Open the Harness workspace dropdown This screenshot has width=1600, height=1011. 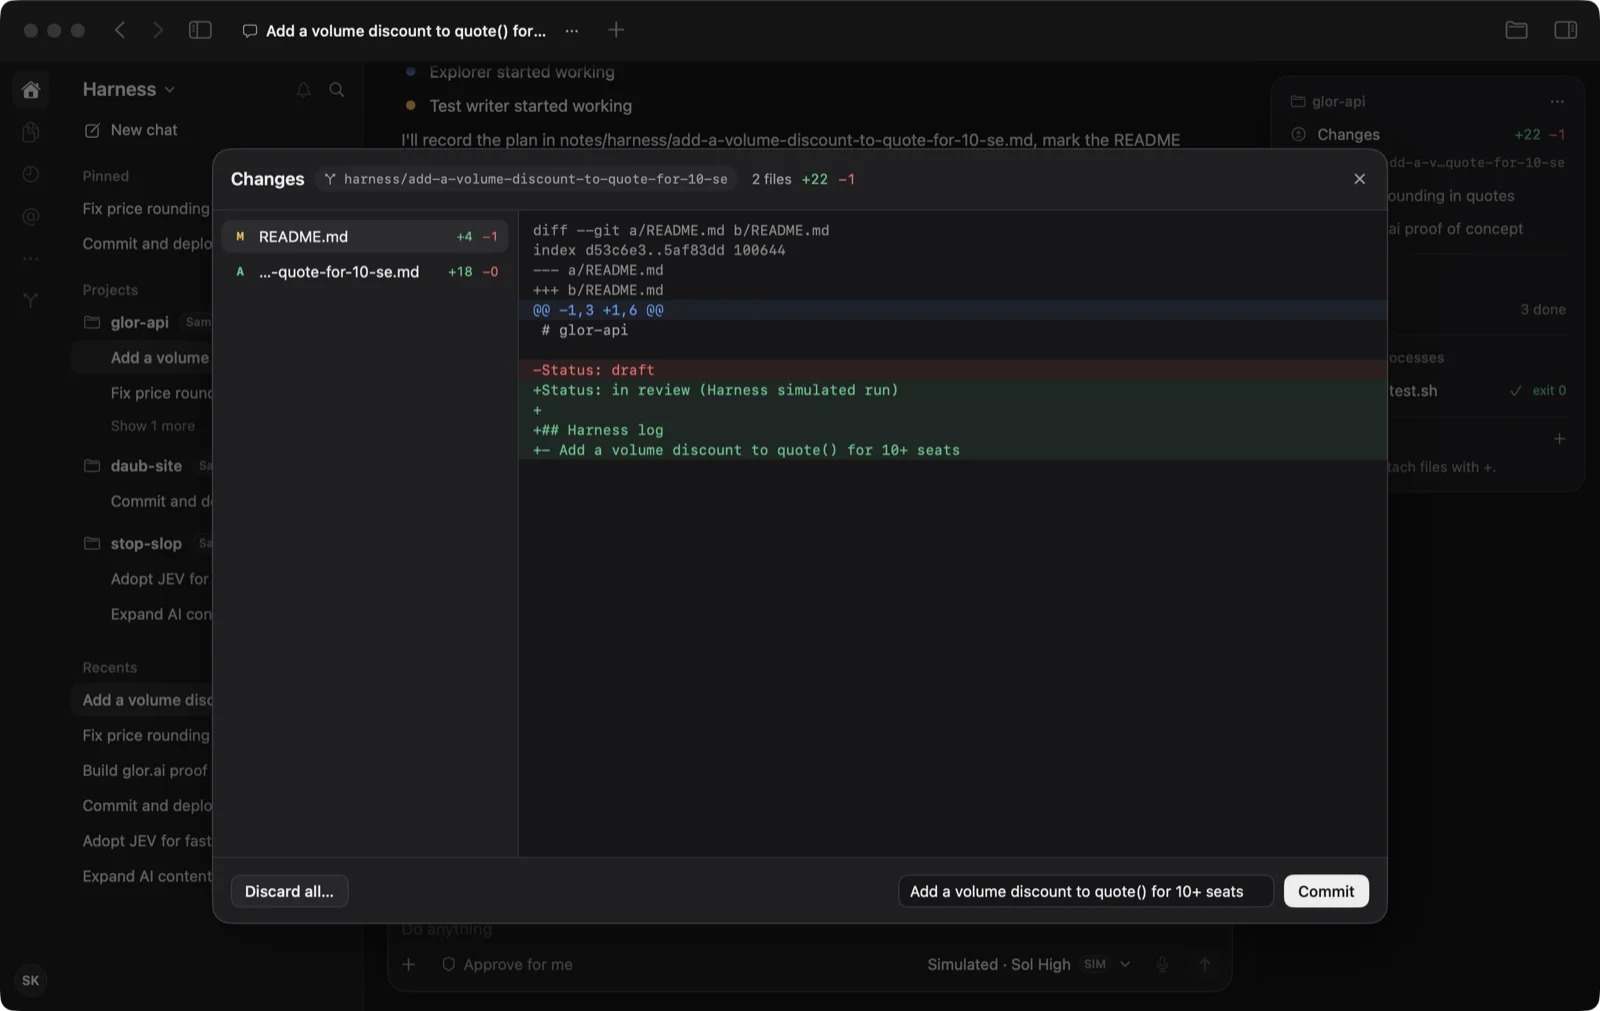coord(129,89)
